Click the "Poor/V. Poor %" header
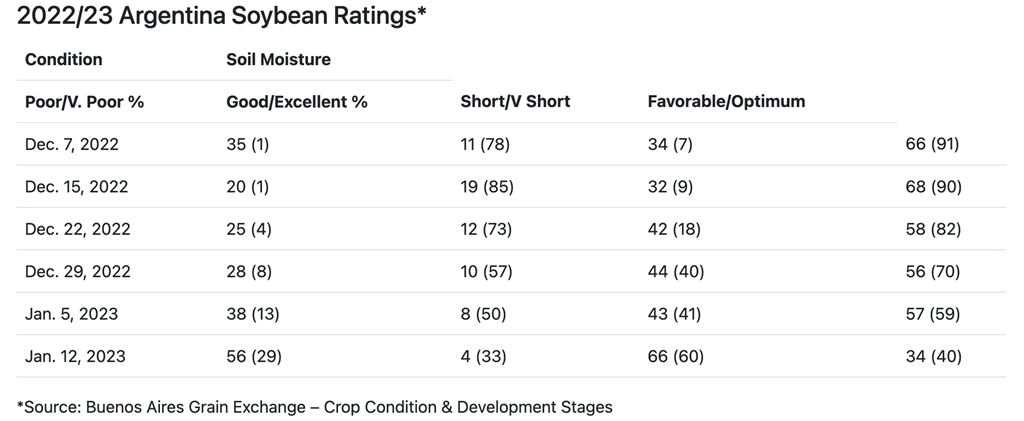 [x=85, y=101]
